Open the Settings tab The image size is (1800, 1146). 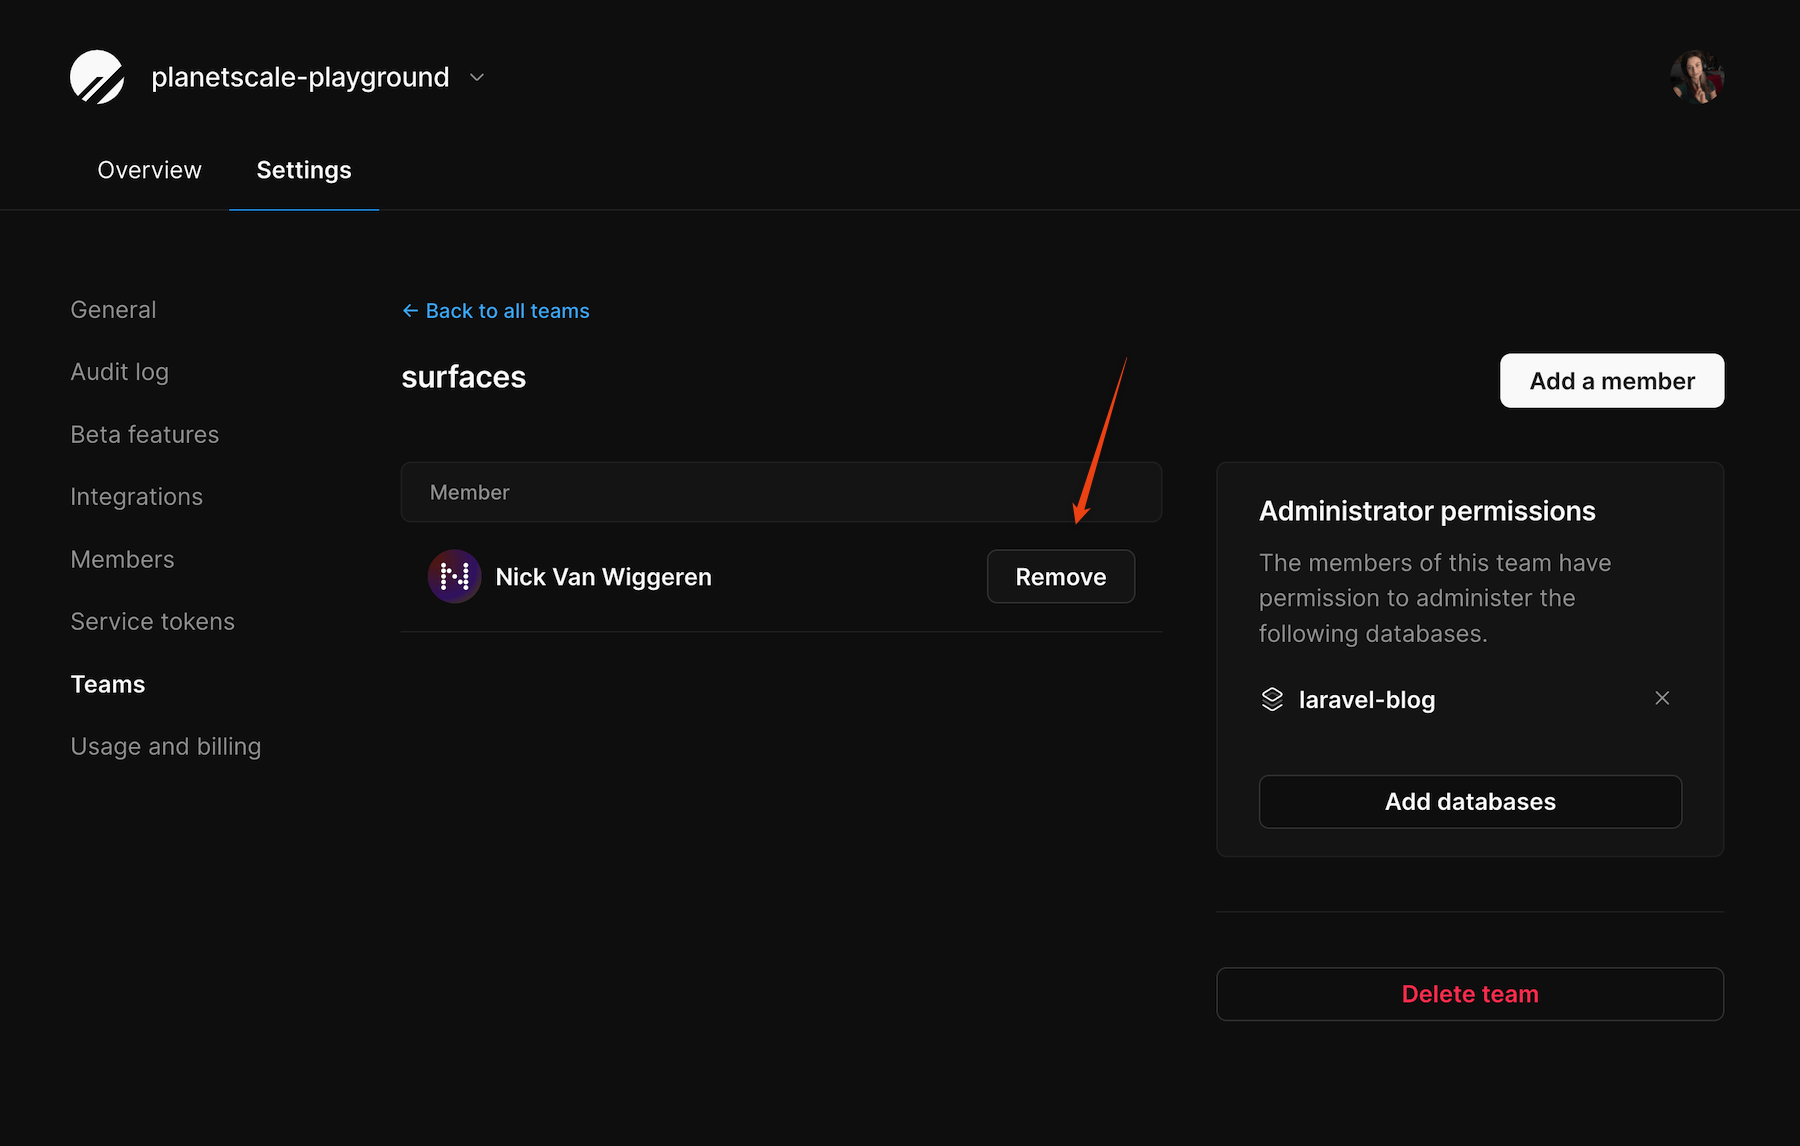coord(304,170)
